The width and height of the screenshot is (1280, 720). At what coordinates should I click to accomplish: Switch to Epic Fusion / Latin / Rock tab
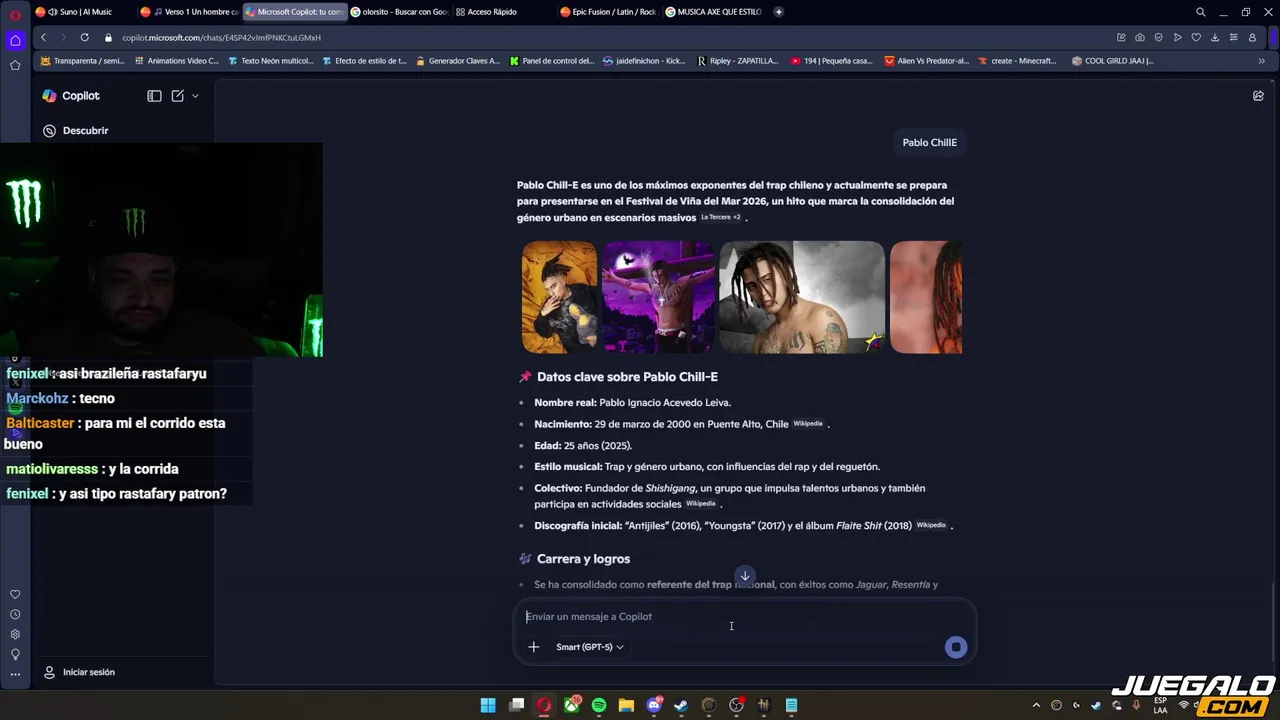(608, 12)
